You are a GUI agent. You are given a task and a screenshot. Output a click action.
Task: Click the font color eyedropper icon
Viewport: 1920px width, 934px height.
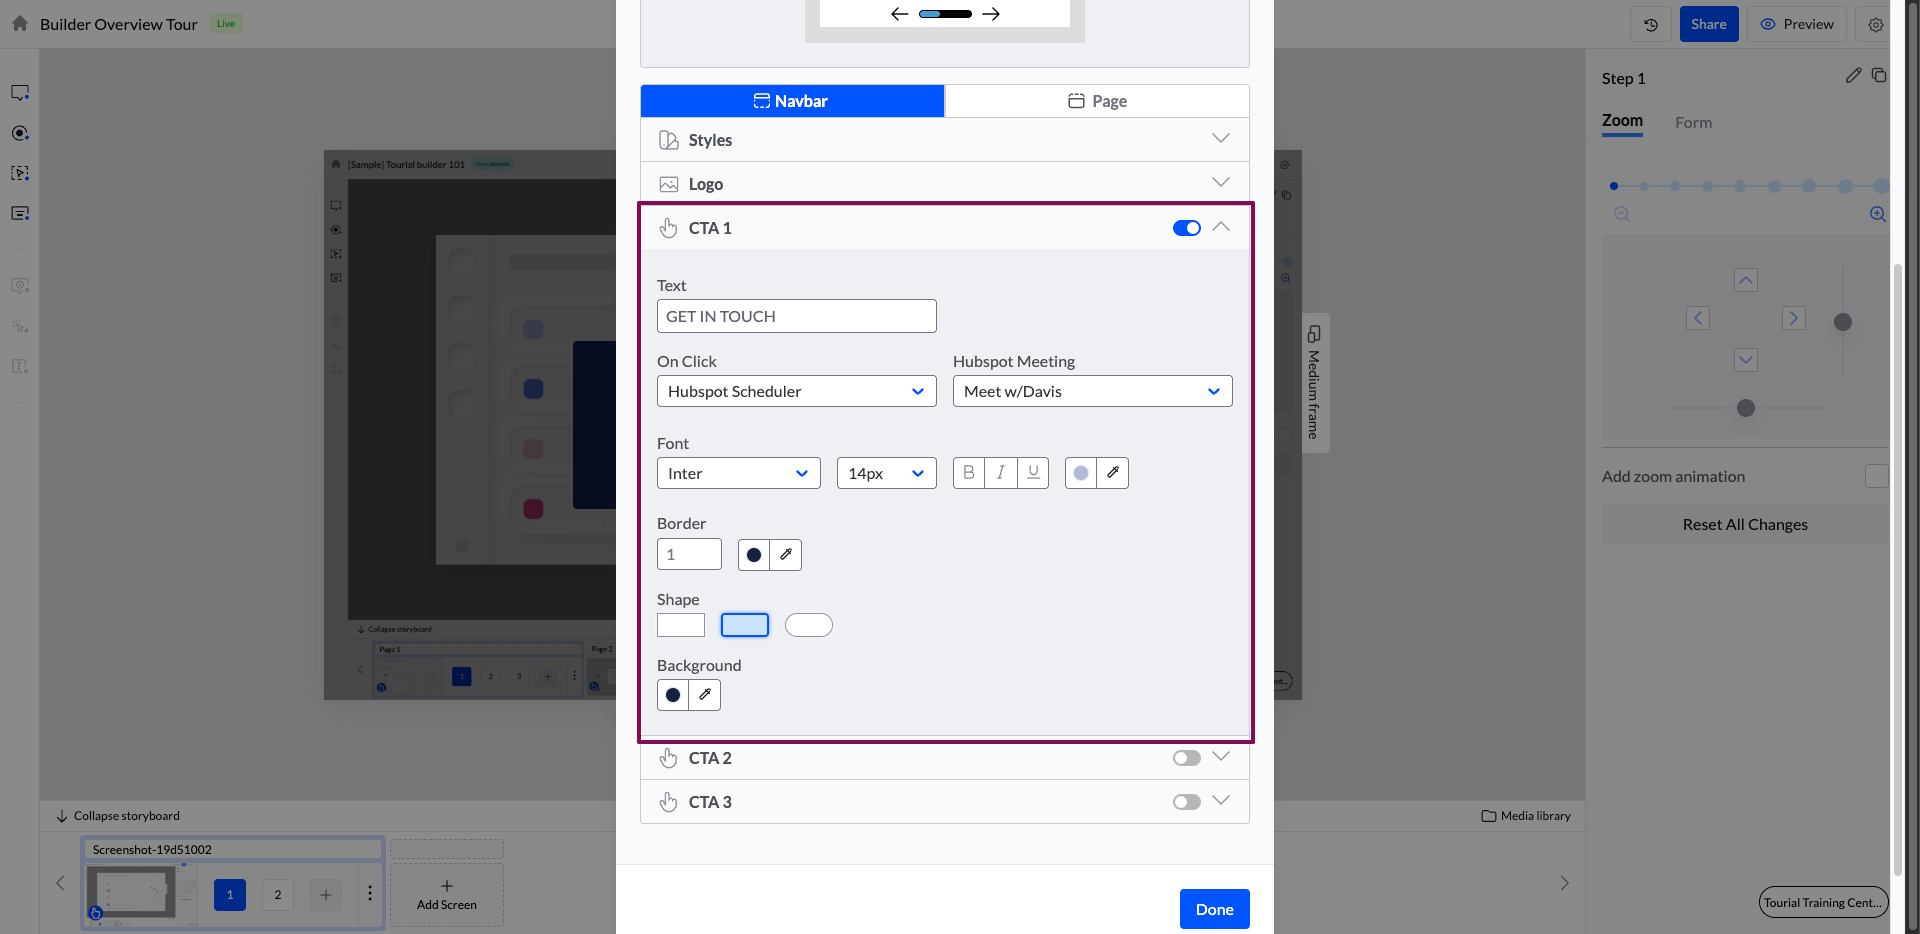[1113, 473]
